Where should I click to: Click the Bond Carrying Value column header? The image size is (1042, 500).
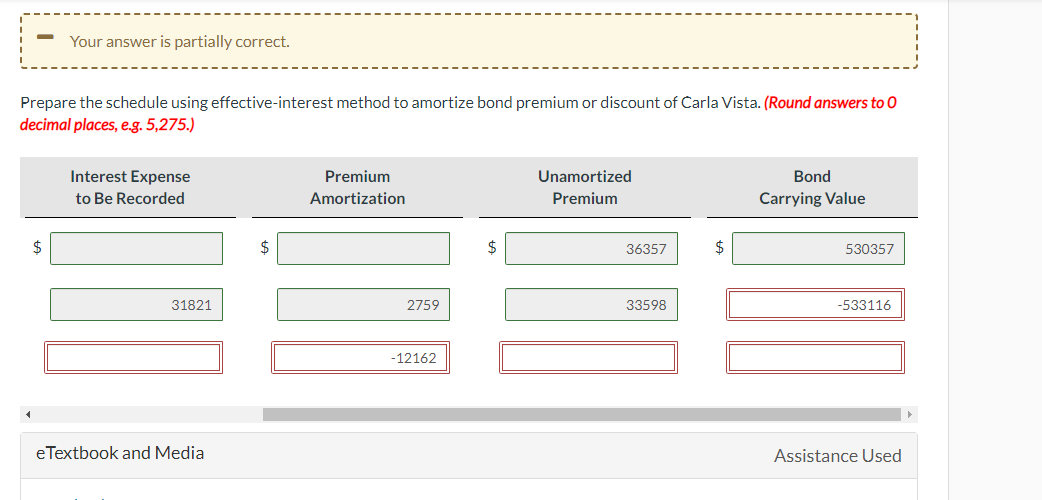[812, 187]
